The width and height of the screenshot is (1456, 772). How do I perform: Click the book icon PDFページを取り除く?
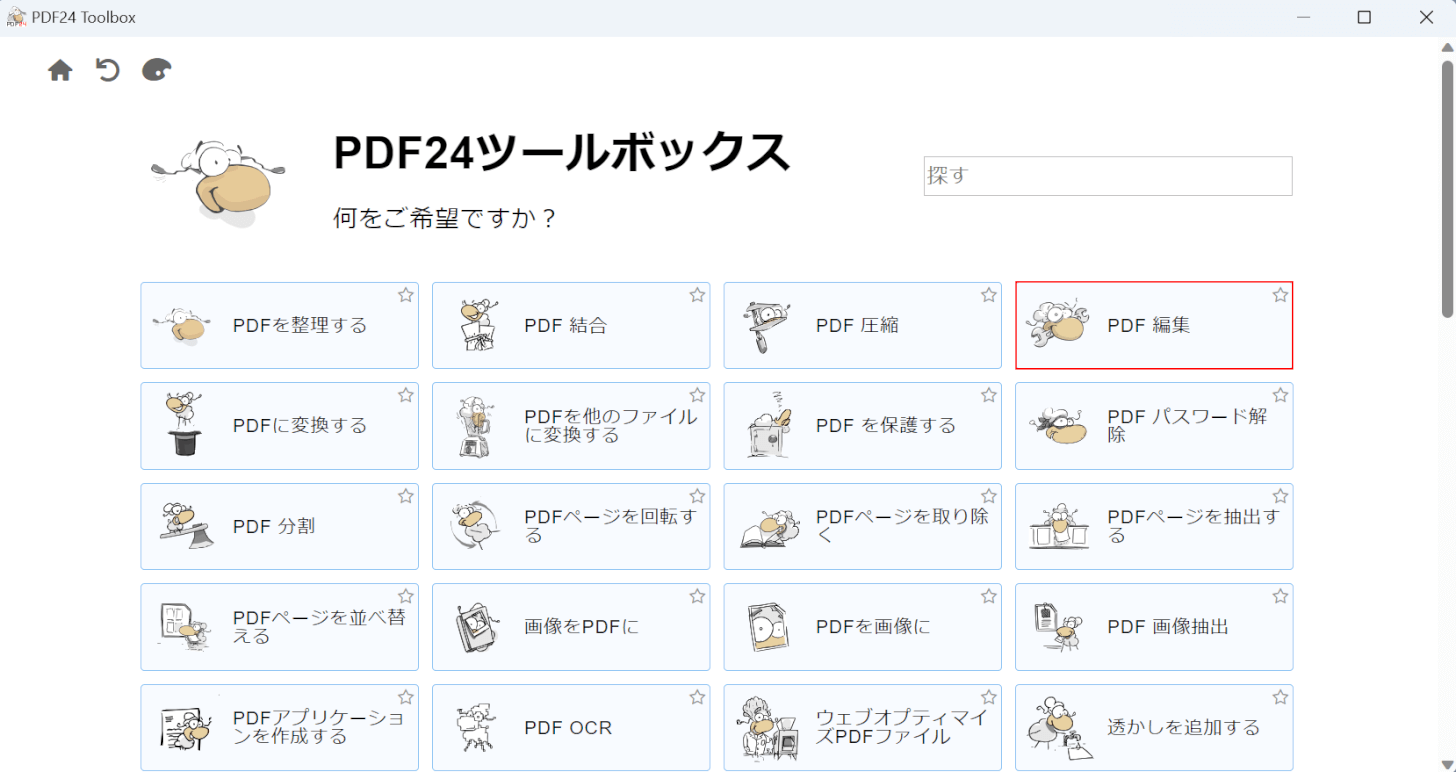pyautogui.click(x=769, y=530)
